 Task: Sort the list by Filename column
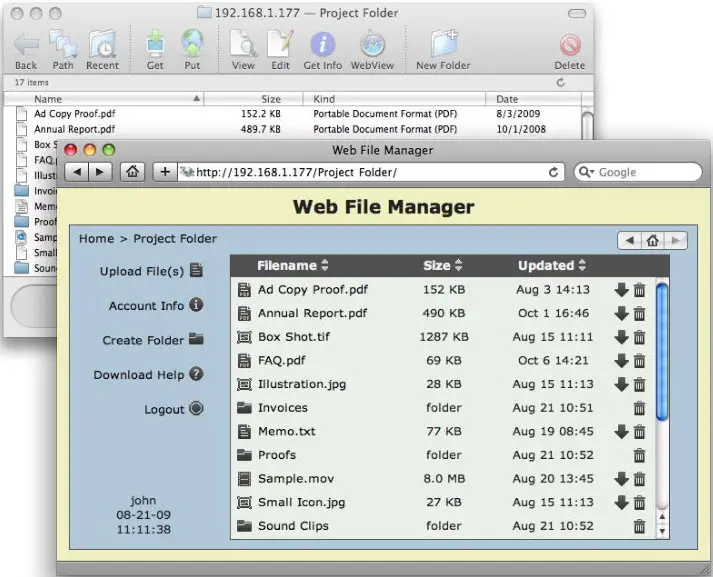click(292, 266)
